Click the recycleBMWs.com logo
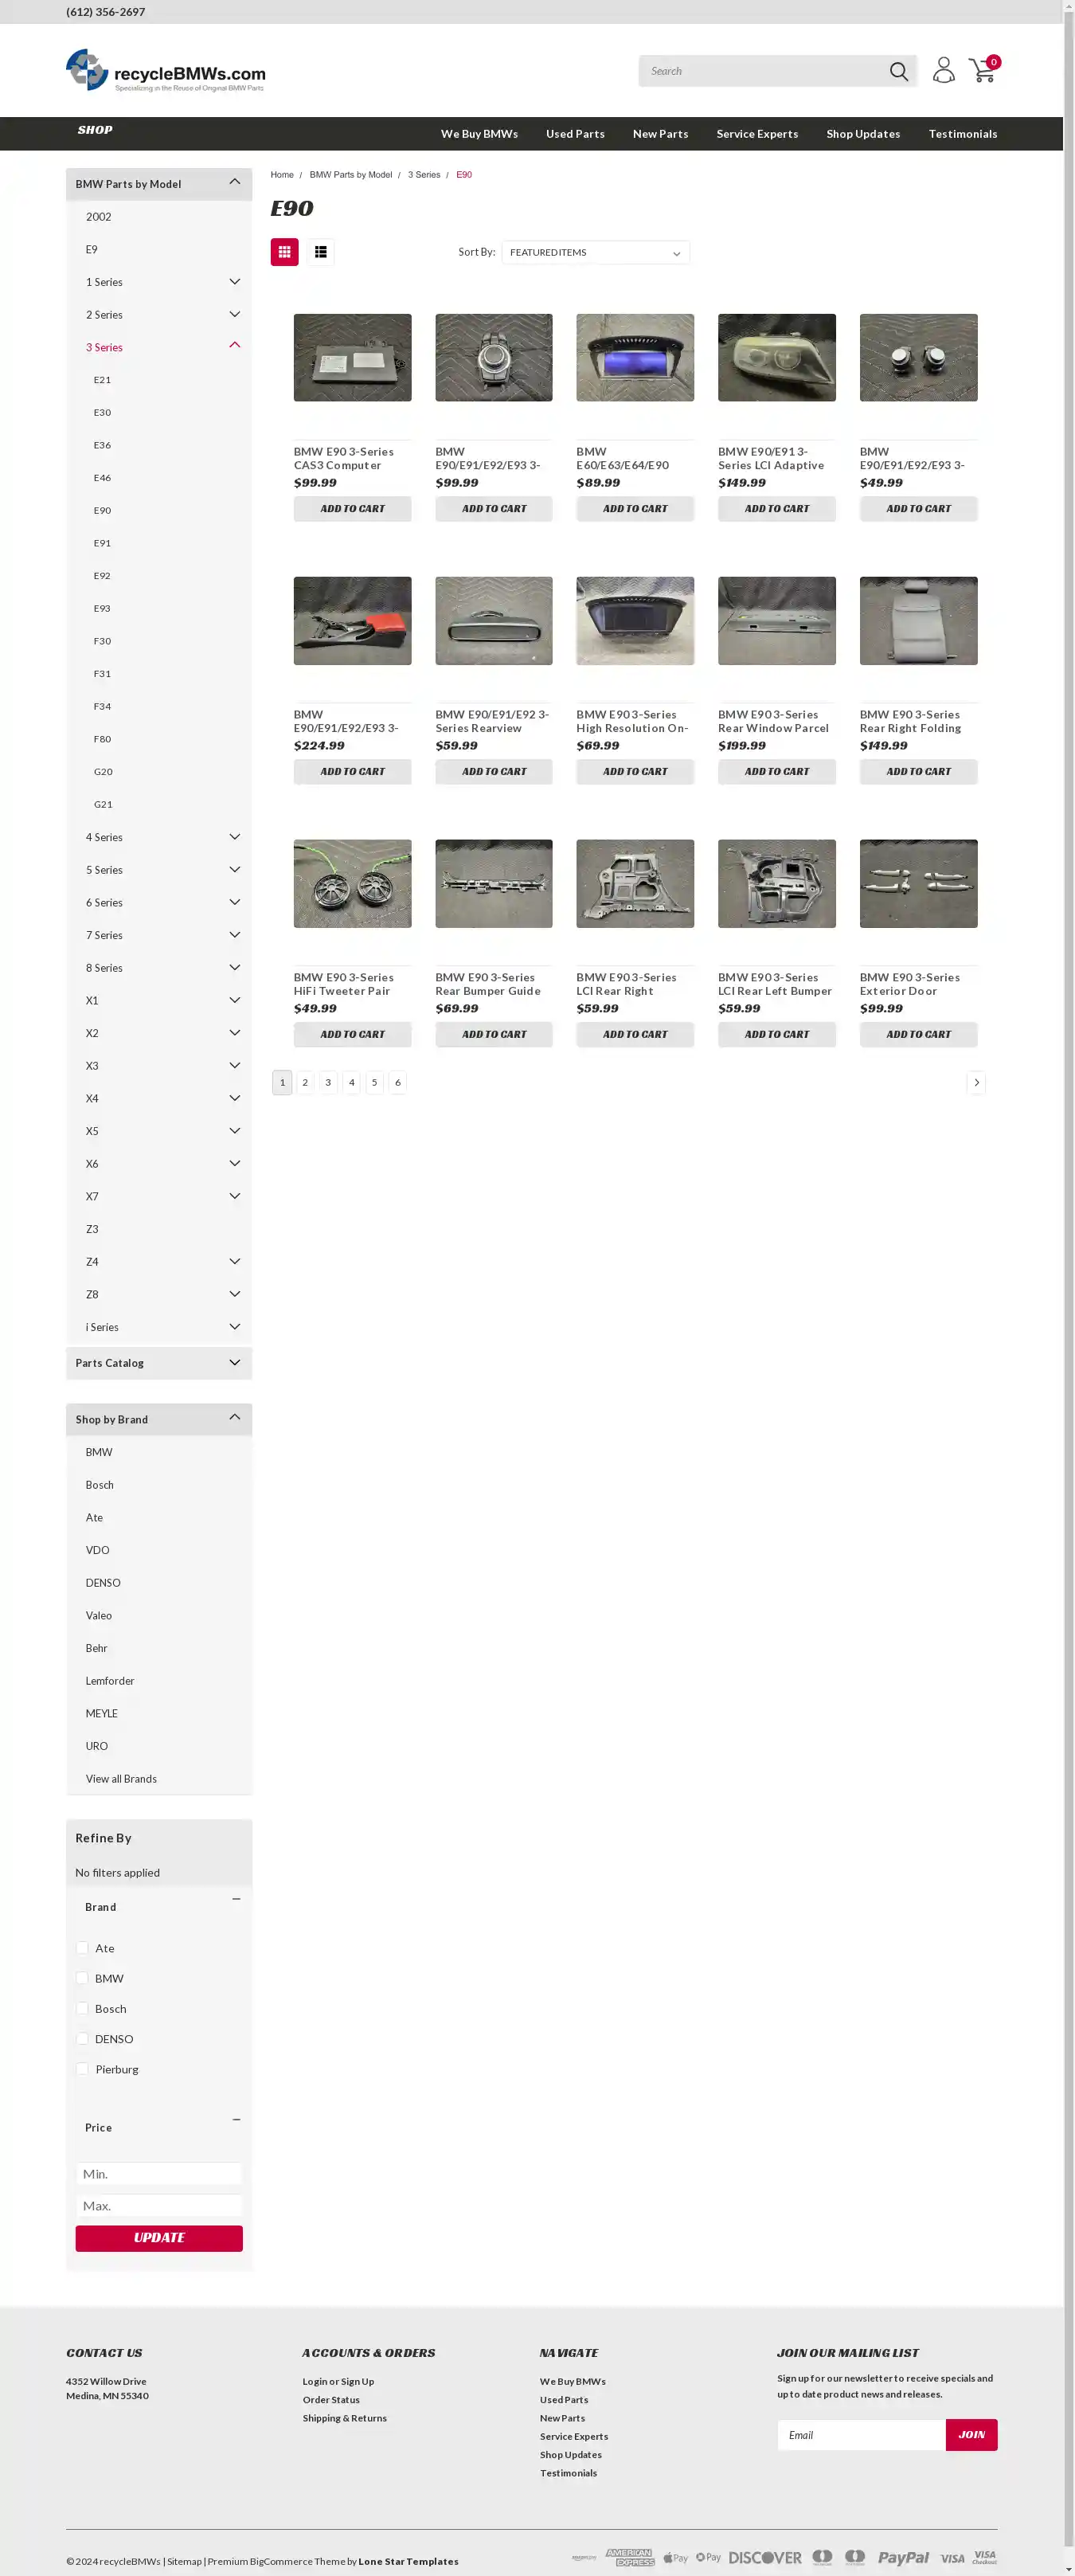The image size is (1075, 2576). 166,71
